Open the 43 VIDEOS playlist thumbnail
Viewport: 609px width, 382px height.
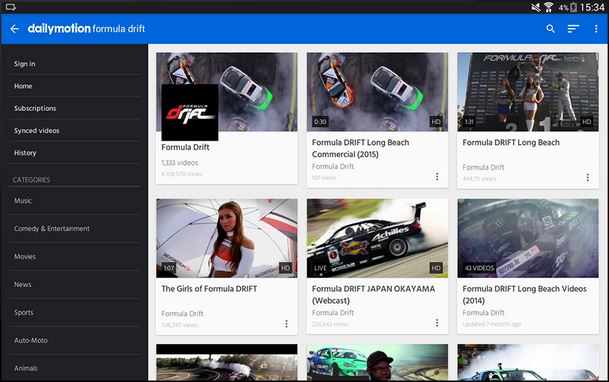pos(528,238)
